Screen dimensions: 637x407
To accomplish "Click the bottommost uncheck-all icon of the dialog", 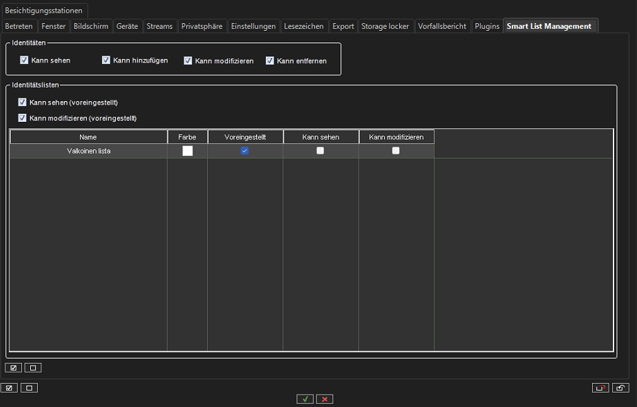I will pyautogui.click(x=29, y=388).
